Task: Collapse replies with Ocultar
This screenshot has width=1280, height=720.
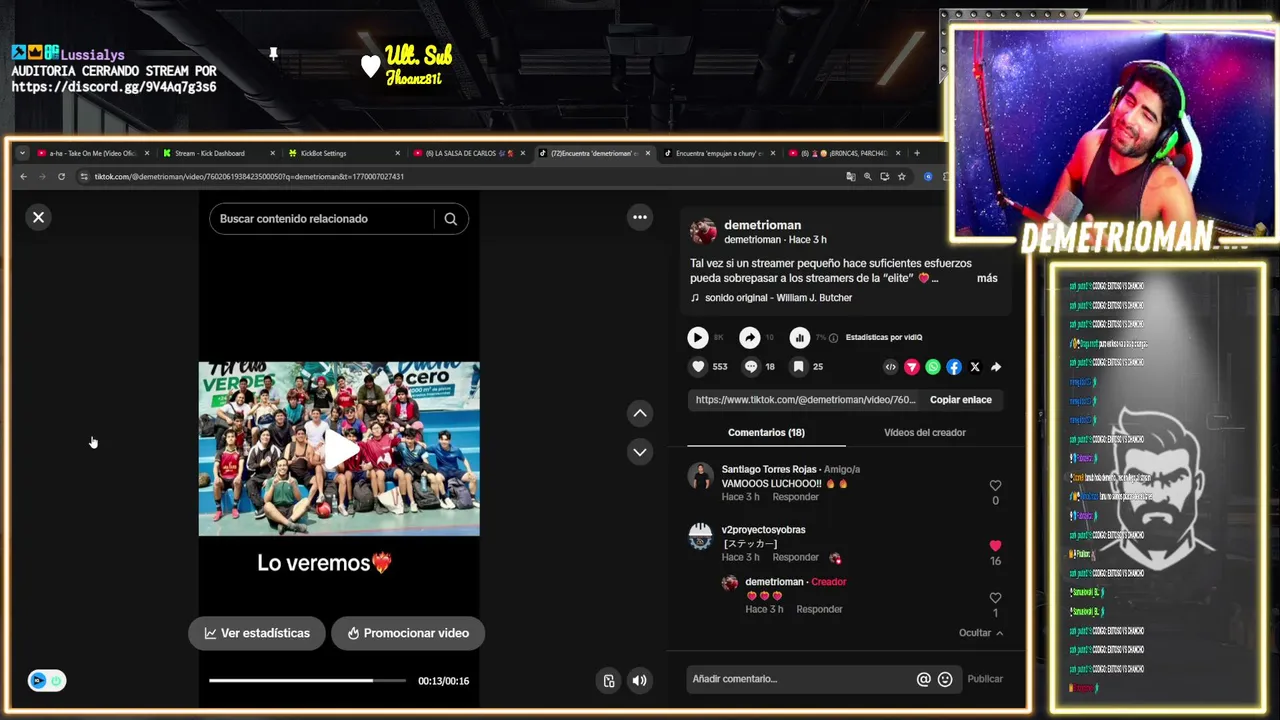Action: [x=981, y=633]
